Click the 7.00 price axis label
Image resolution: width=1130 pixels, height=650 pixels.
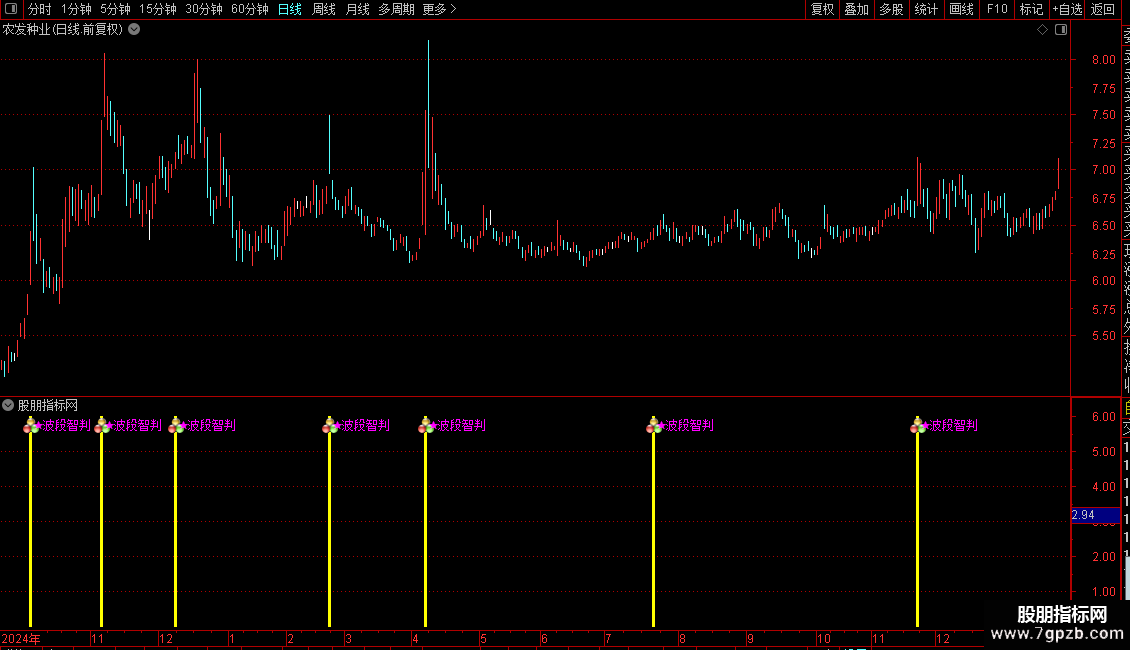pos(1103,170)
